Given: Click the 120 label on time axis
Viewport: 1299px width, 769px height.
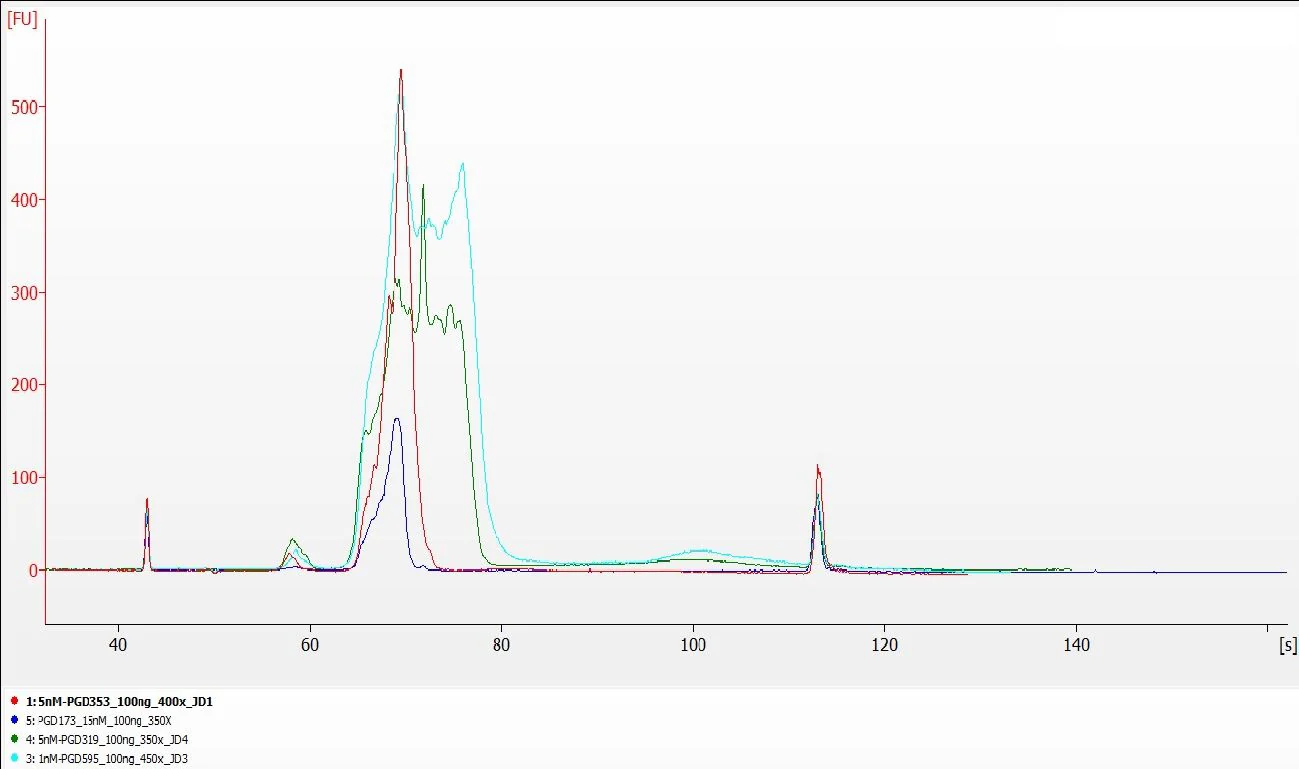Looking at the screenshot, I should coord(884,644).
